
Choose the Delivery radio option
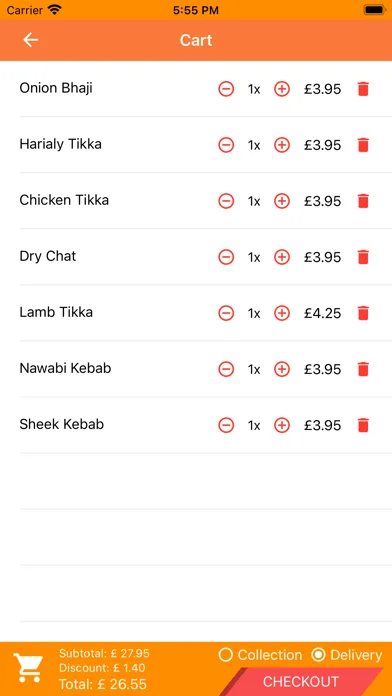(x=346, y=655)
